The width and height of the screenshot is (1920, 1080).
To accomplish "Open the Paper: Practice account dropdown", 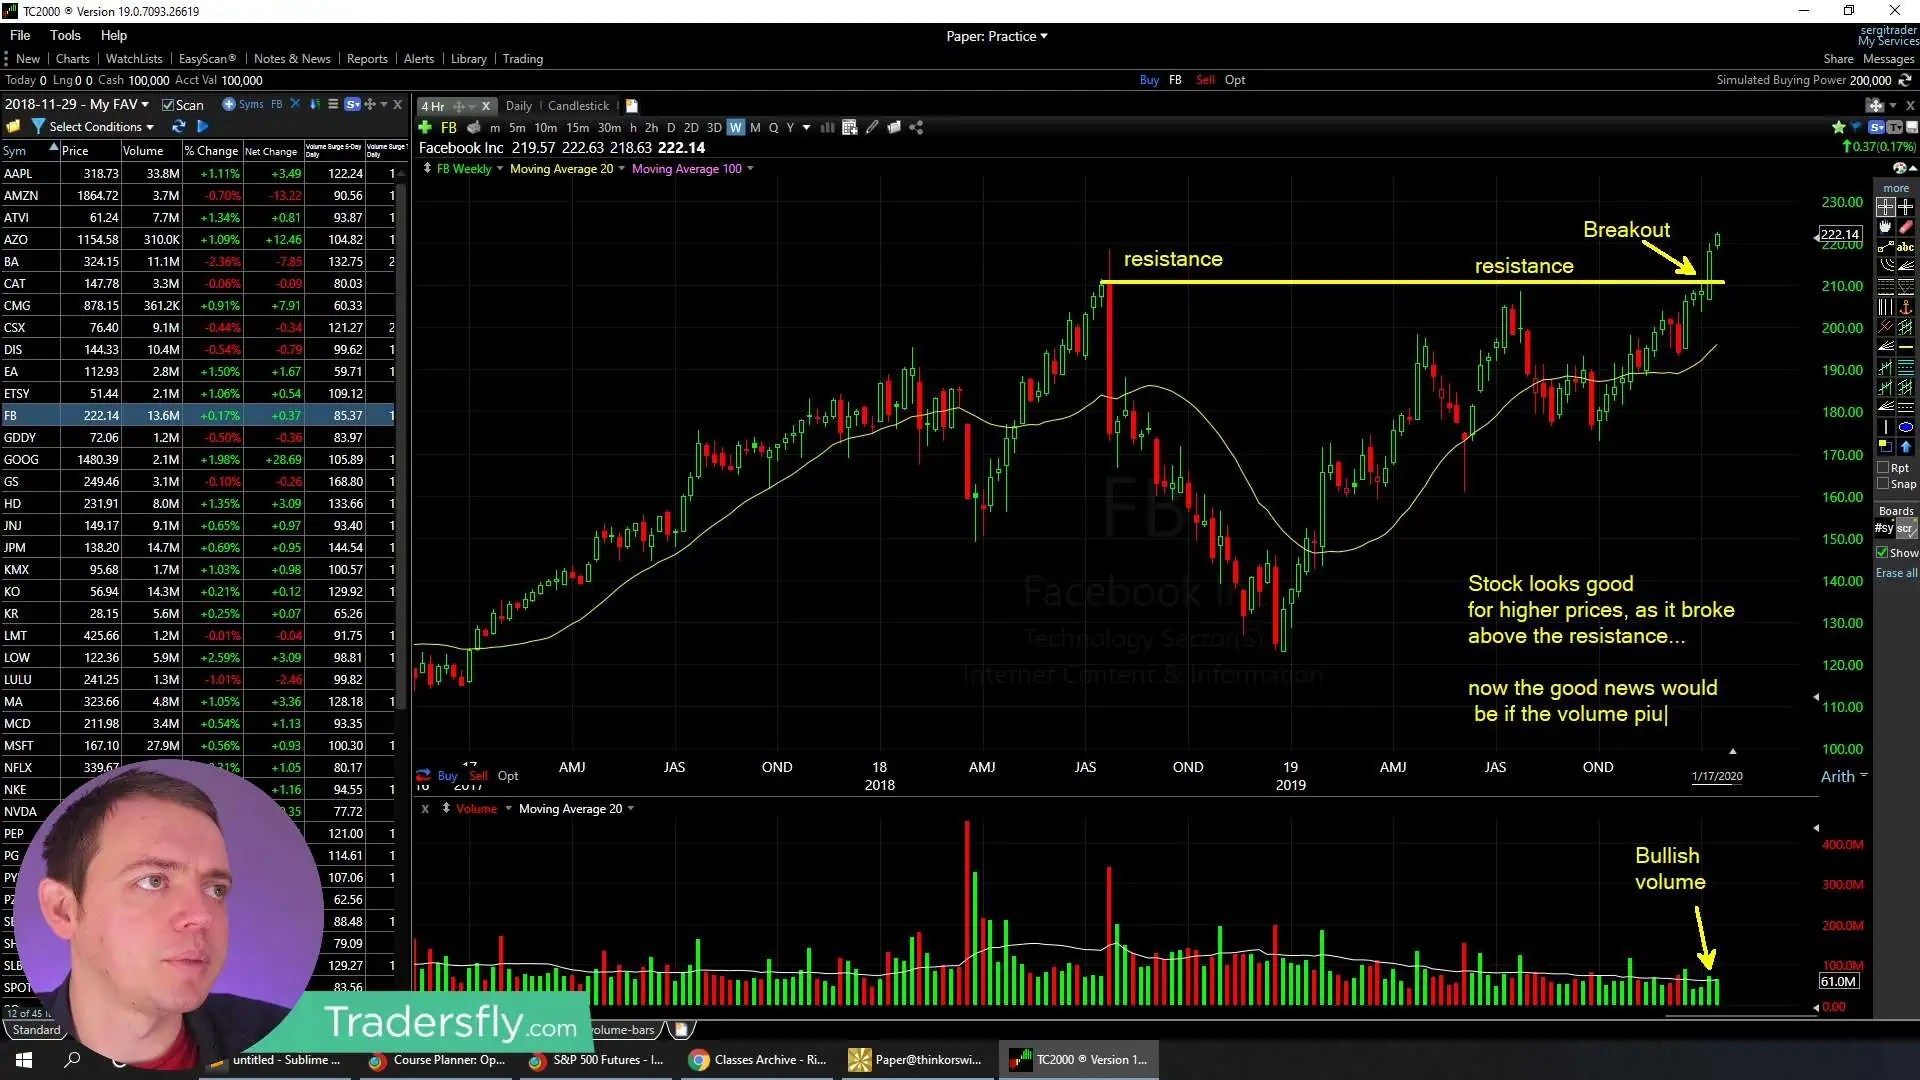I will click(996, 36).
